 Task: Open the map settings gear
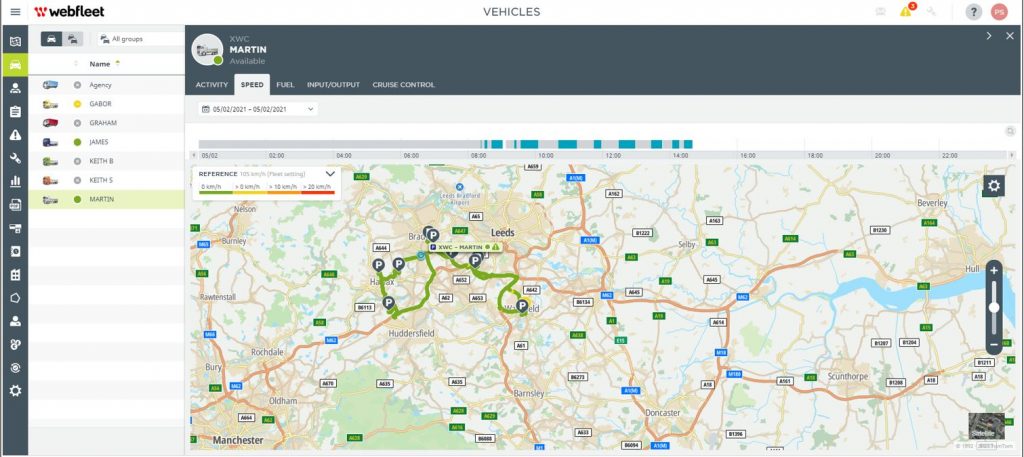993,186
